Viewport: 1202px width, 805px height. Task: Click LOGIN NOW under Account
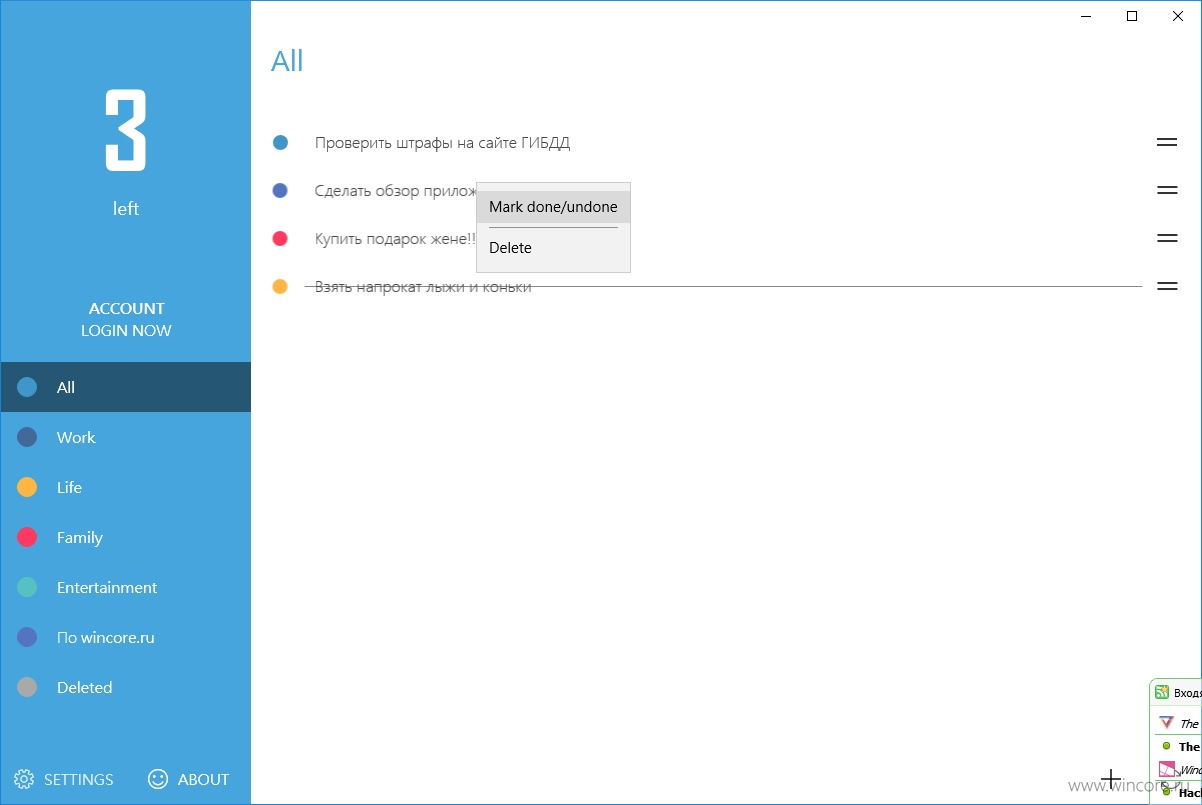pyautogui.click(x=126, y=330)
